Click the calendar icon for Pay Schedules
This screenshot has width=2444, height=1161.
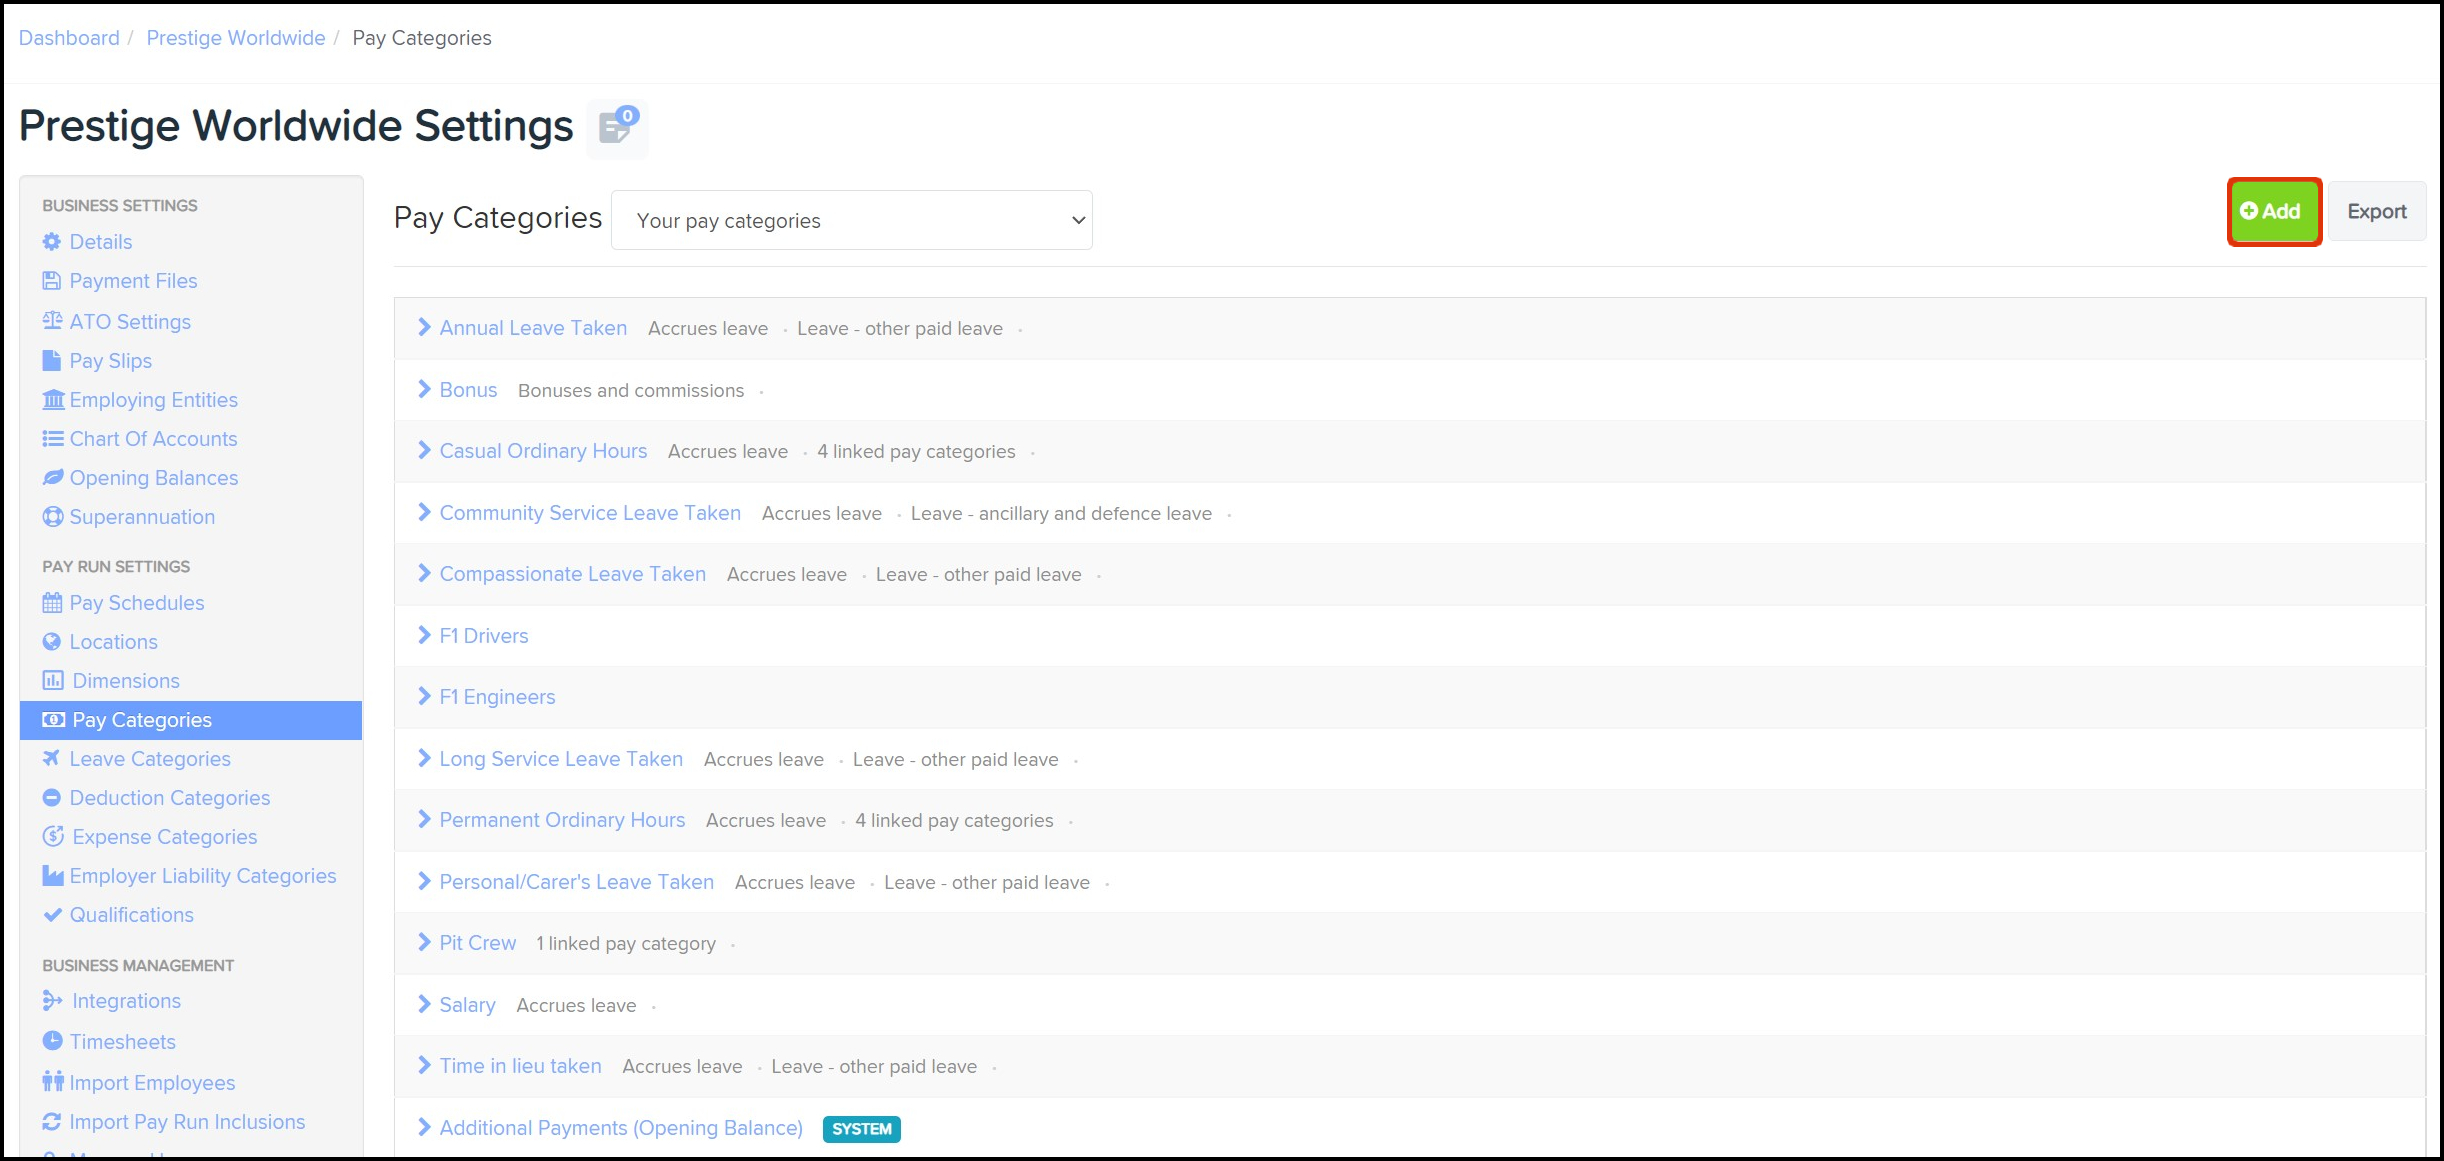[x=52, y=603]
